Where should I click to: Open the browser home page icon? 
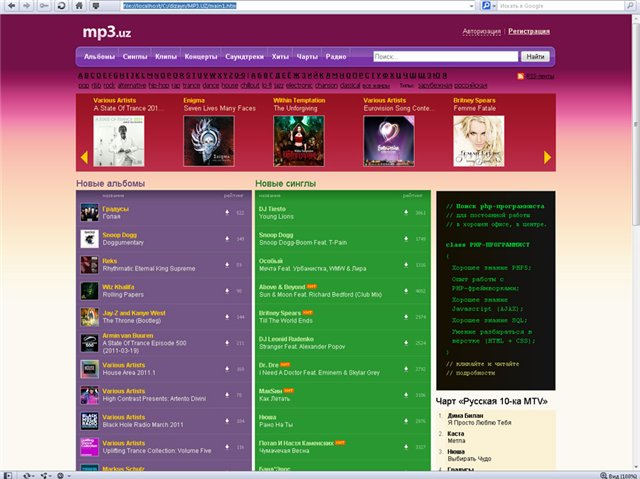(x=79, y=6)
